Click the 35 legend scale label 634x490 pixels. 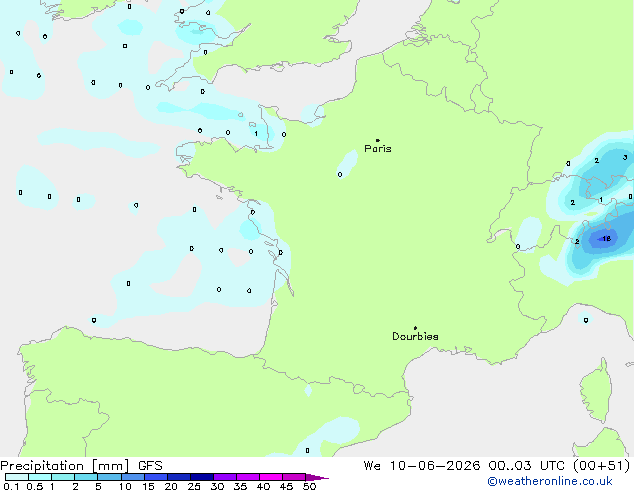(x=240, y=486)
